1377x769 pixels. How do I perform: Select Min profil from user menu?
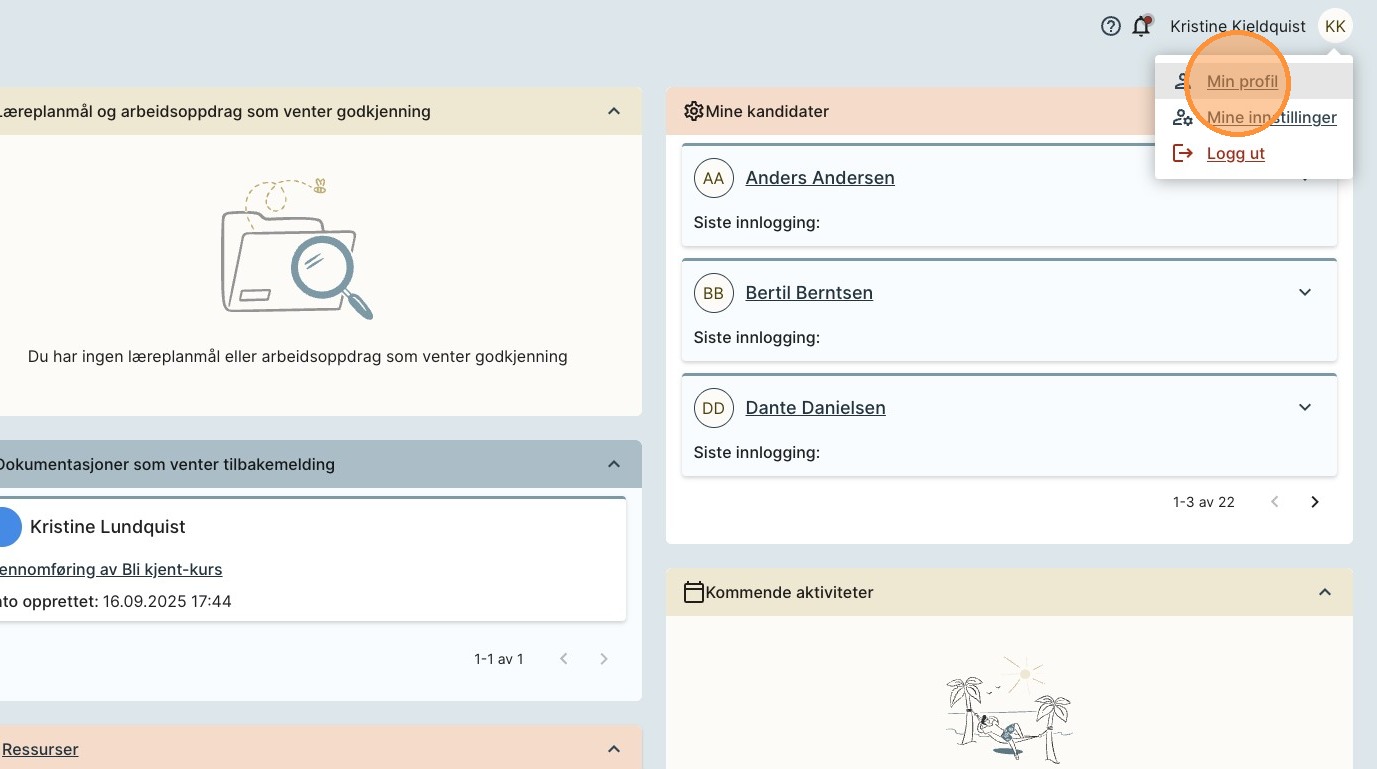pyautogui.click(x=1242, y=82)
